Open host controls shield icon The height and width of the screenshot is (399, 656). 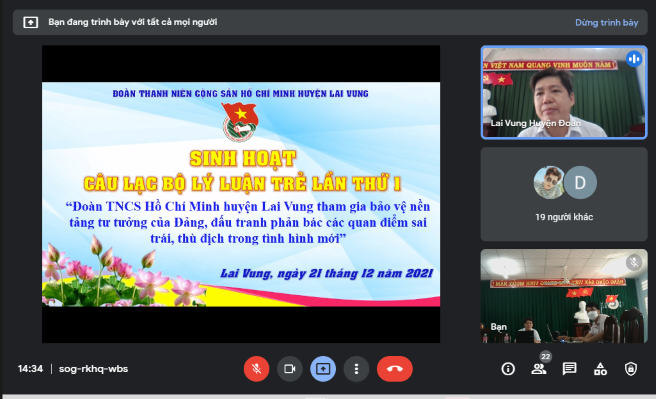tap(631, 369)
